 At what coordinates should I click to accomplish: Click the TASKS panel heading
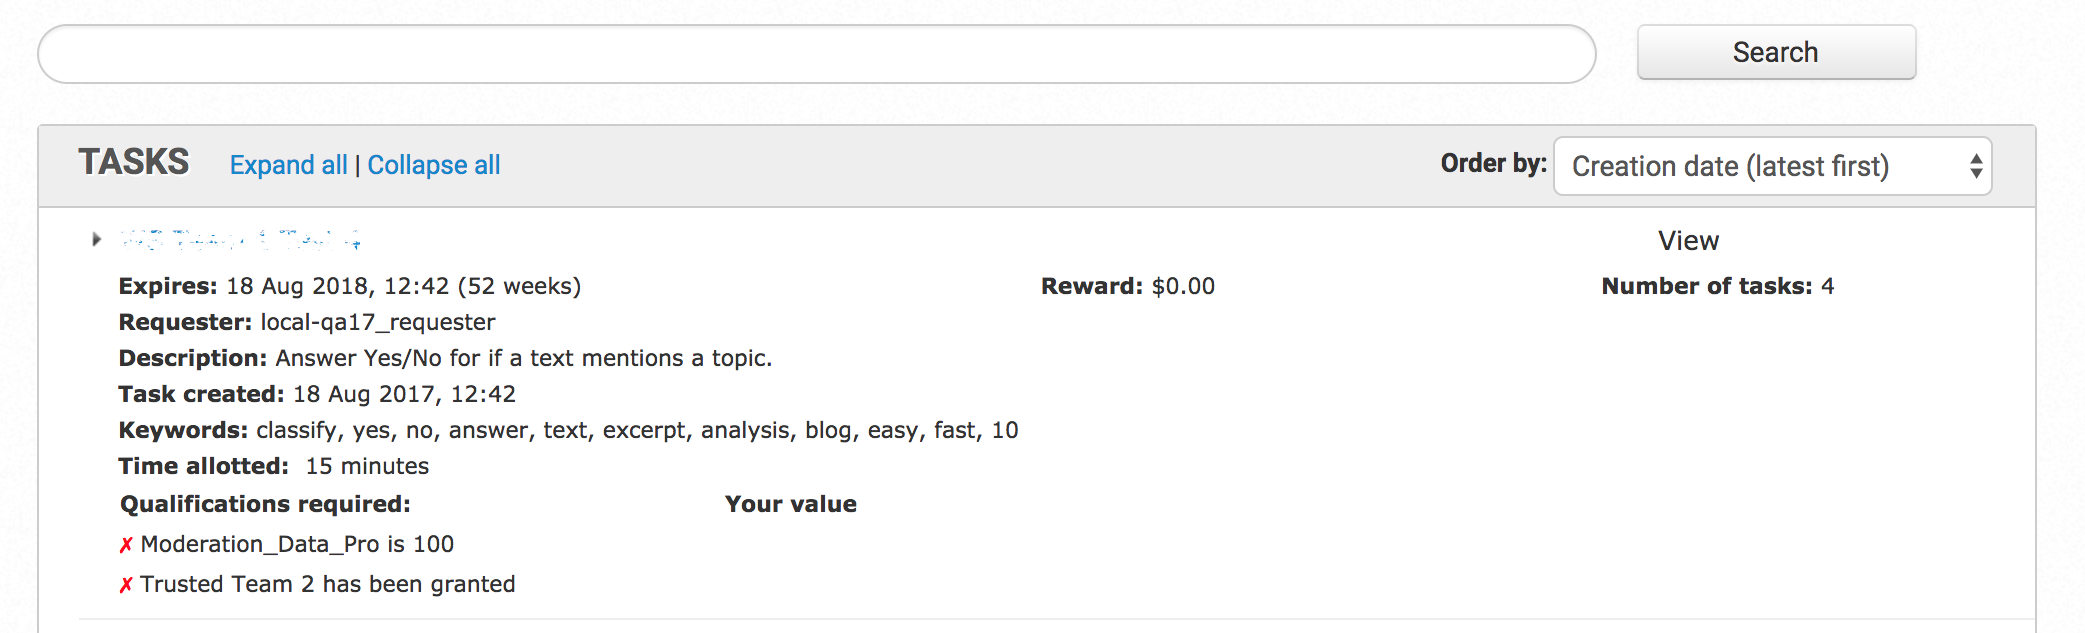134,162
